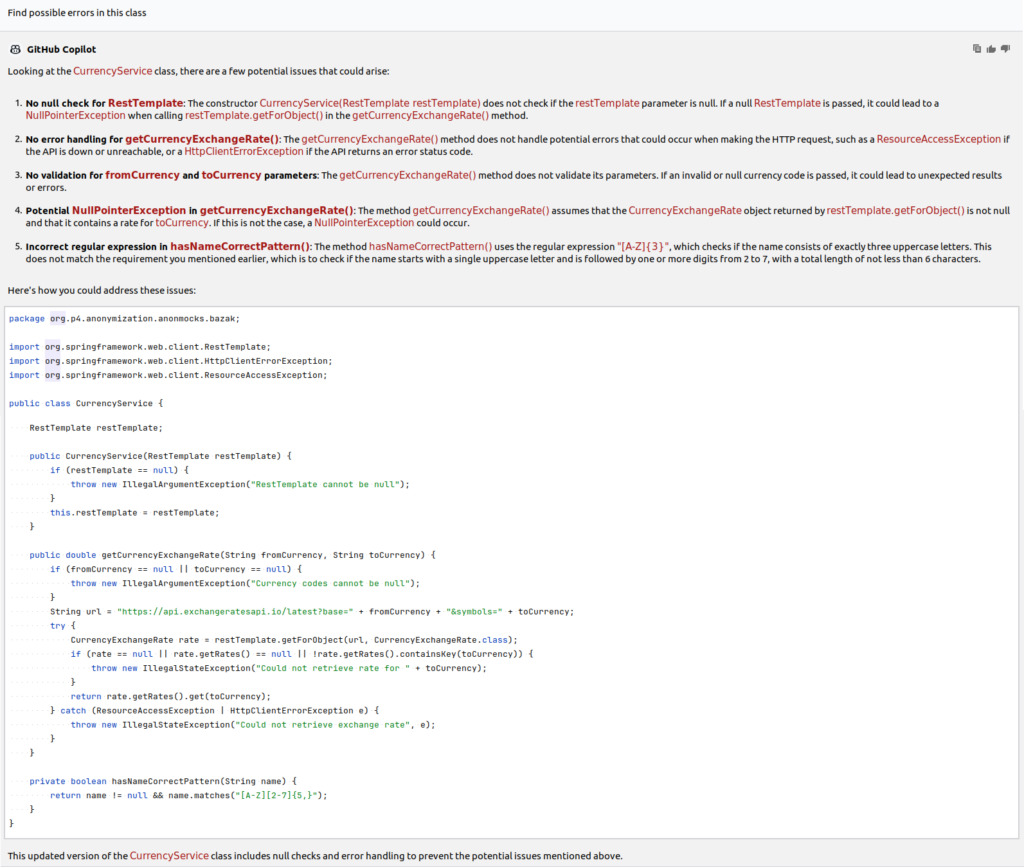Open CurrencyService reference in the intro sentence
The image size is (1024, 867).
coord(112,71)
